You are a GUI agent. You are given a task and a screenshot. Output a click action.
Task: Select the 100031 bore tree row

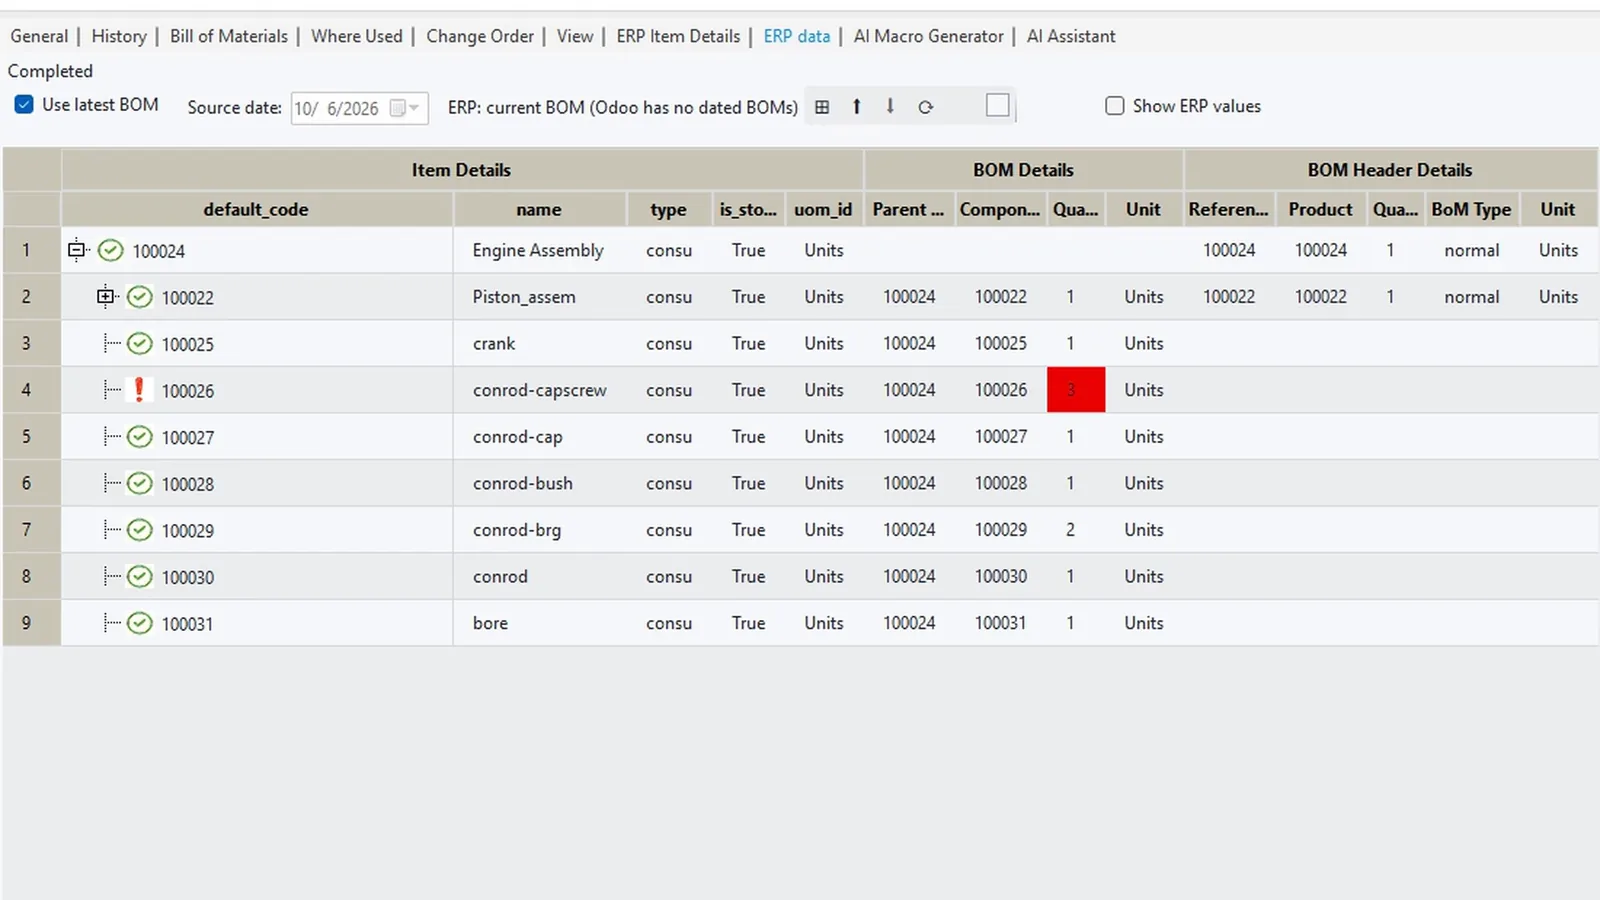point(257,623)
